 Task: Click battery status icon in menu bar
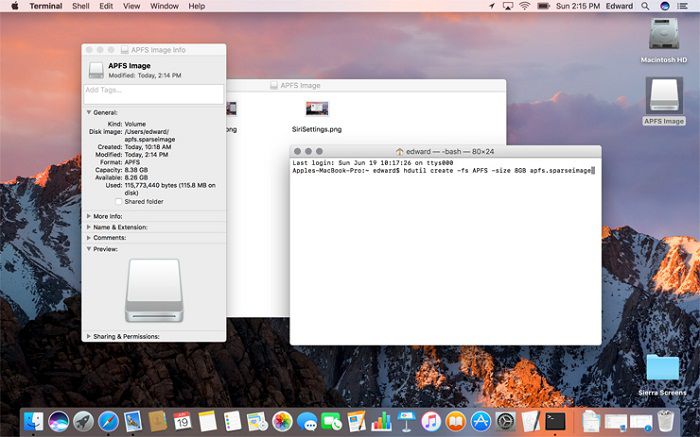coord(543,6)
